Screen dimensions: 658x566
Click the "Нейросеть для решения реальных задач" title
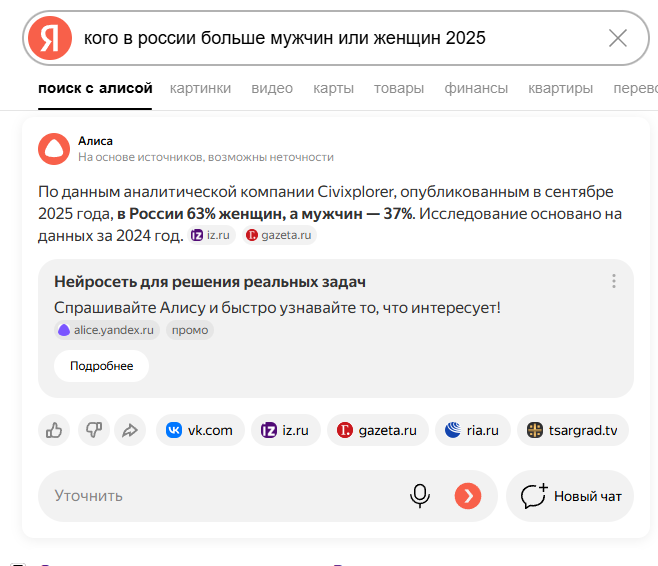point(210,282)
